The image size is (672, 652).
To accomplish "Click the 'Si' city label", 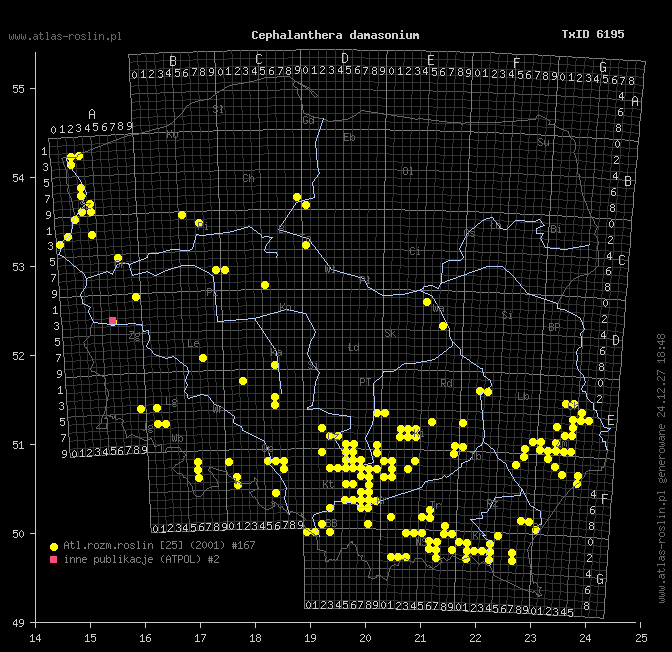I will tap(507, 315).
